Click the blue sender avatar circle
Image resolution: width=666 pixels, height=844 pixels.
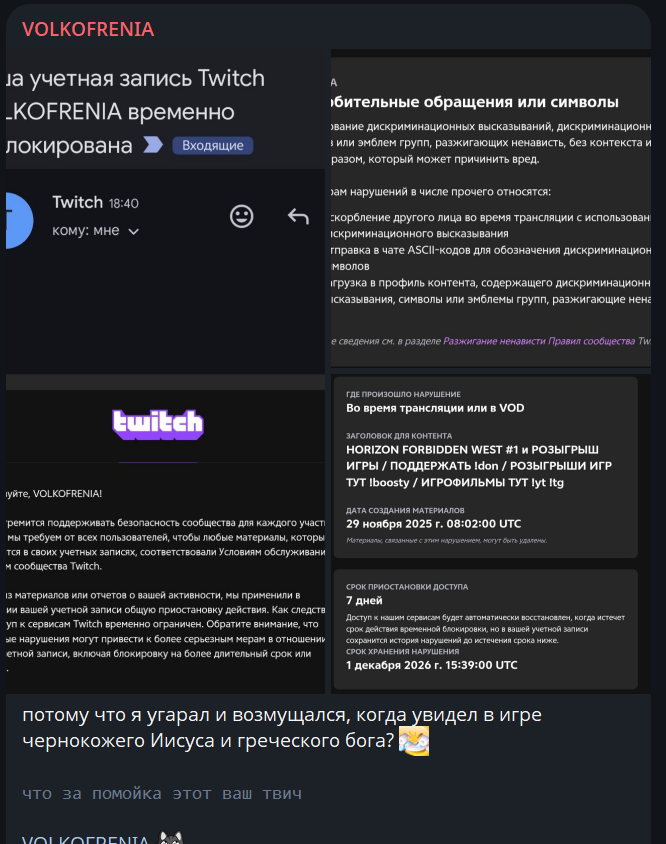coord(19,220)
